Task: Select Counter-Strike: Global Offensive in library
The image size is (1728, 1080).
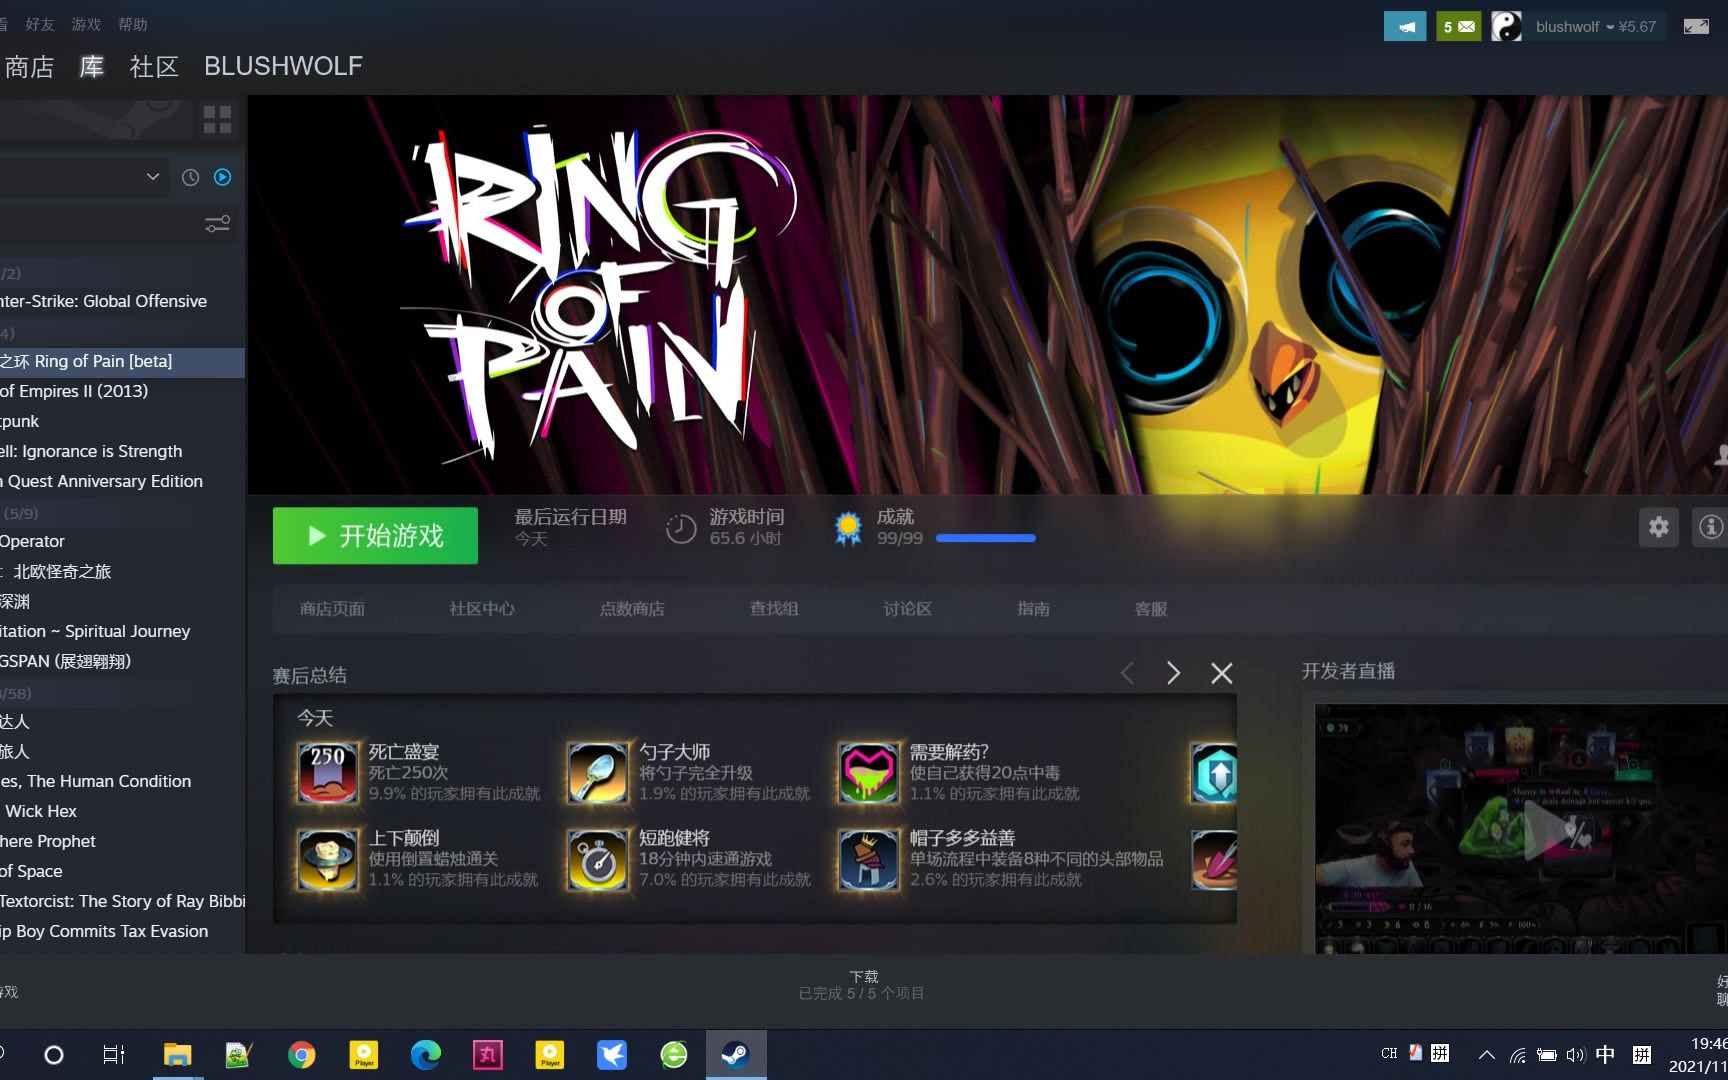Action: (120, 302)
